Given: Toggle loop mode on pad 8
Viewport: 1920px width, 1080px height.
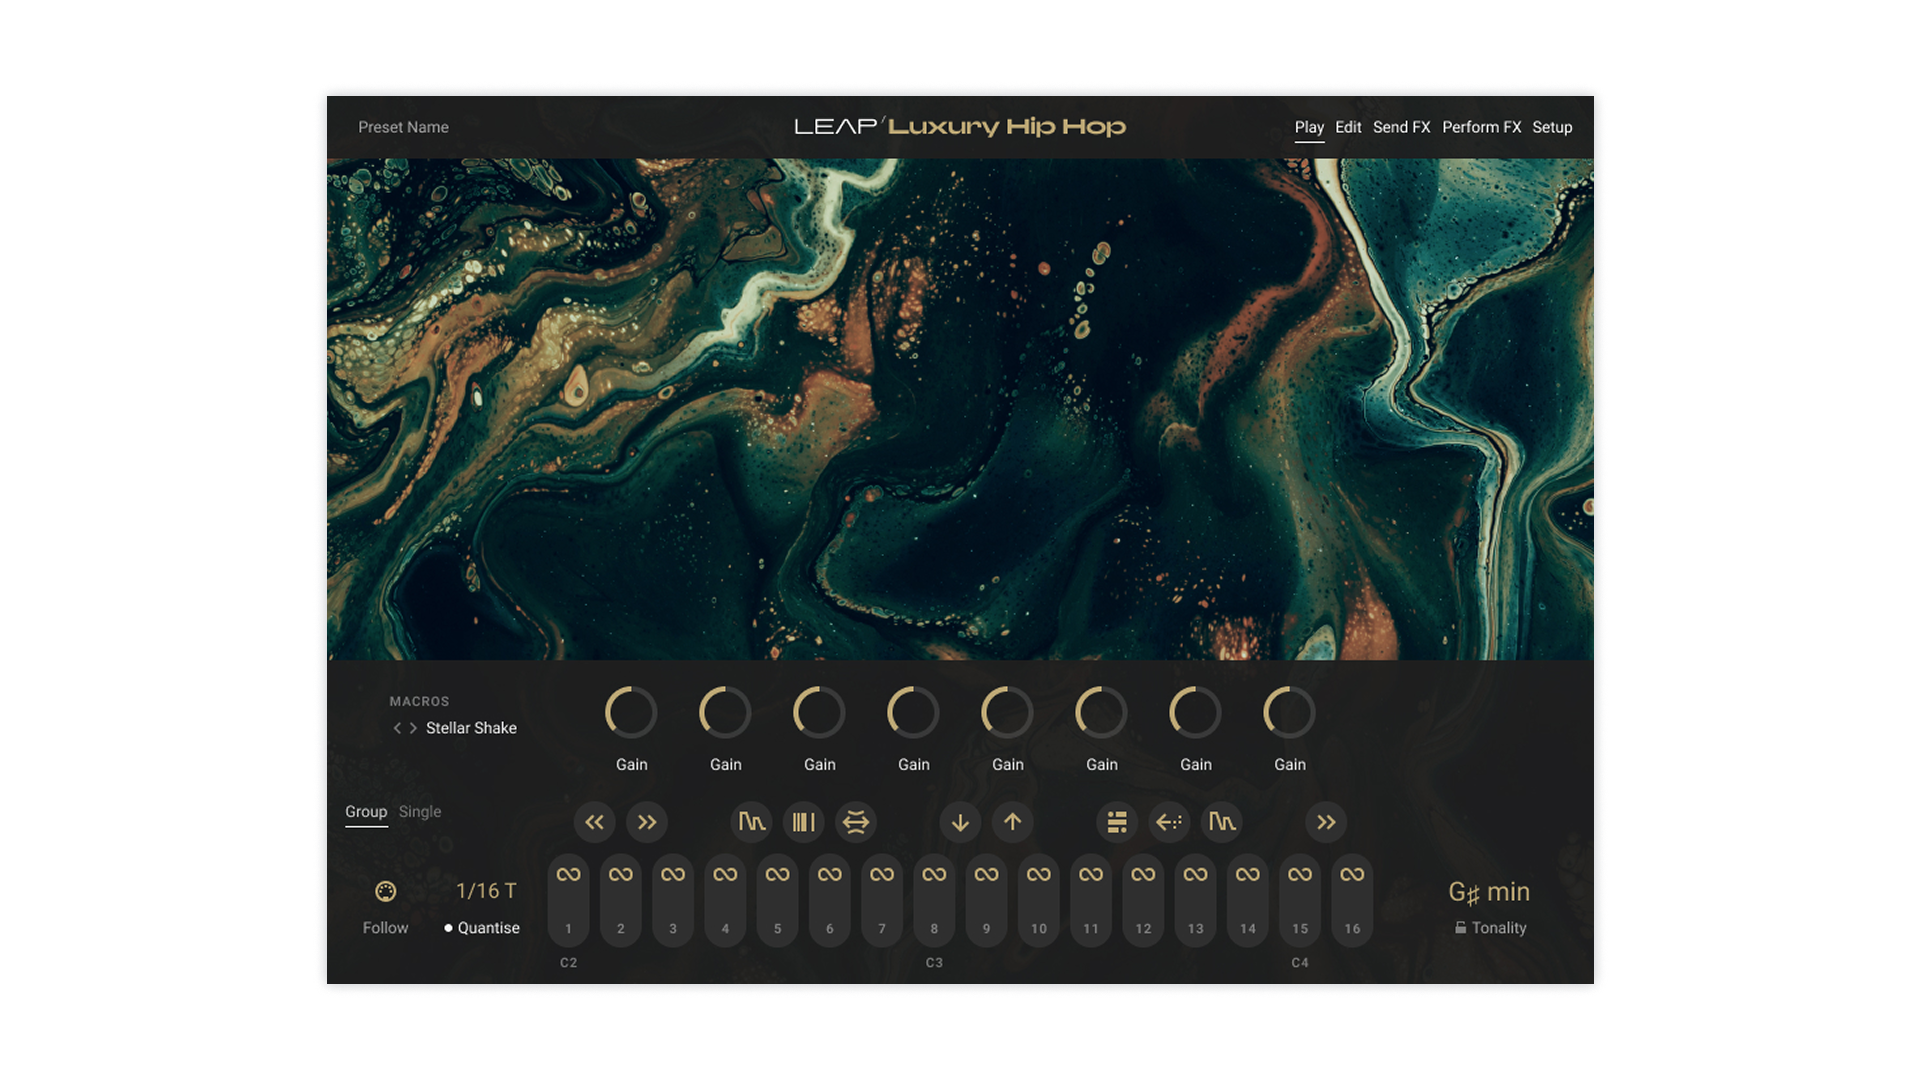Looking at the screenshot, I should tap(934, 874).
